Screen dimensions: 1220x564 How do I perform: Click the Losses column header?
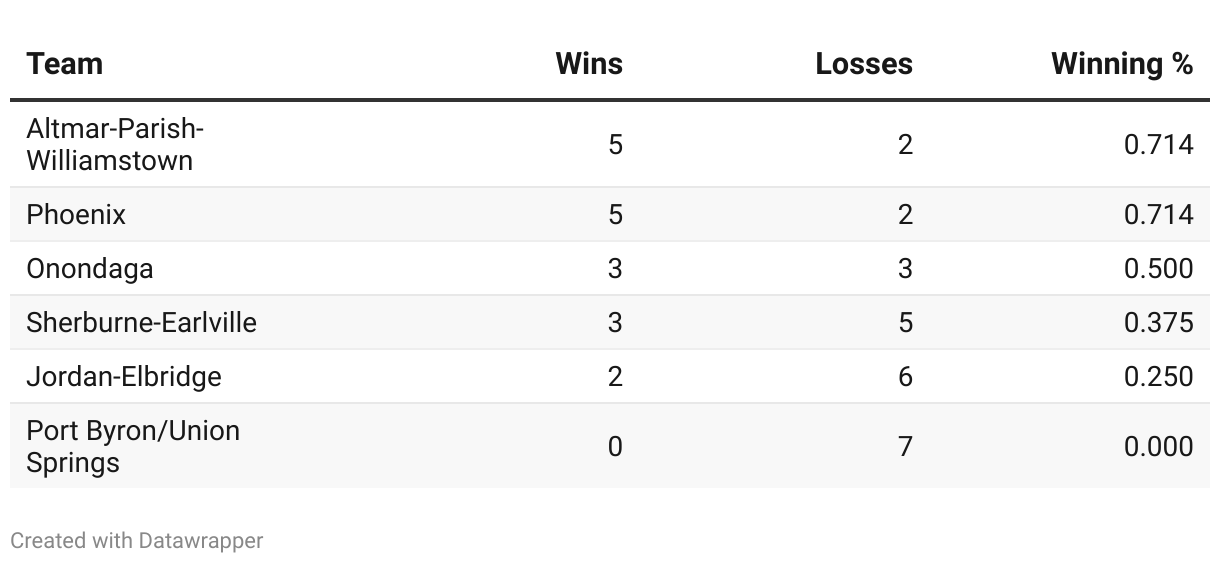pos(864,64)
